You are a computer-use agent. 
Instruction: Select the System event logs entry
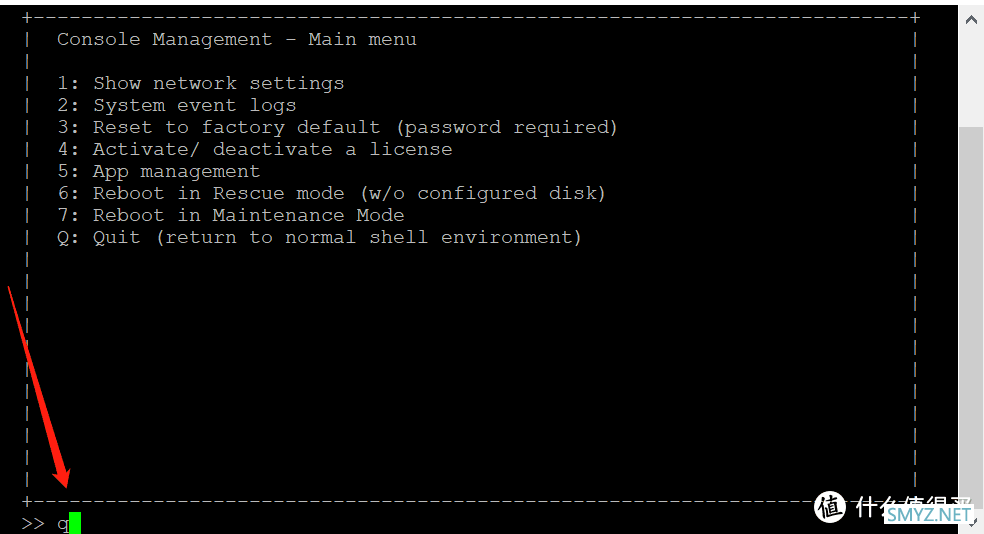[x=176, y=105]
